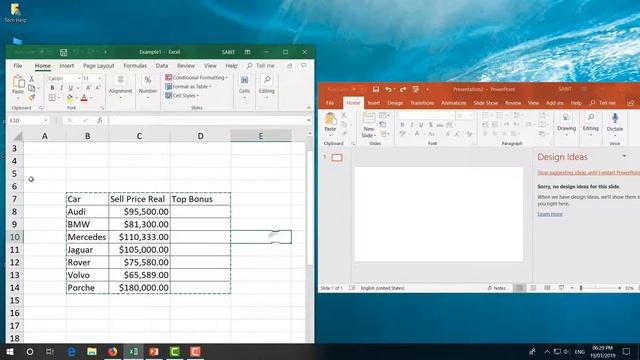The image size is (640, 360).
Task: Open Firefox from the Windows taskbar
Action: click(113, 351)
